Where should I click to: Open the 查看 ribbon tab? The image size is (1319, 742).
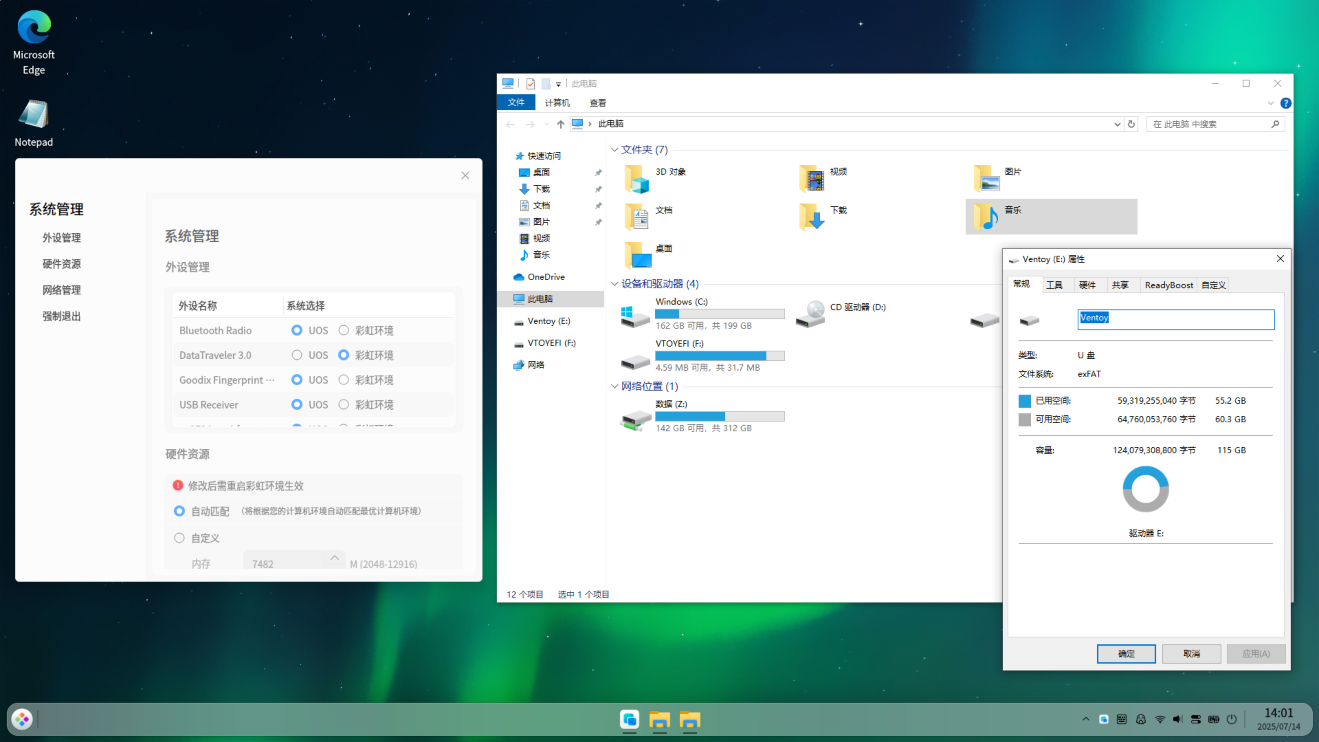coord(597,103)
